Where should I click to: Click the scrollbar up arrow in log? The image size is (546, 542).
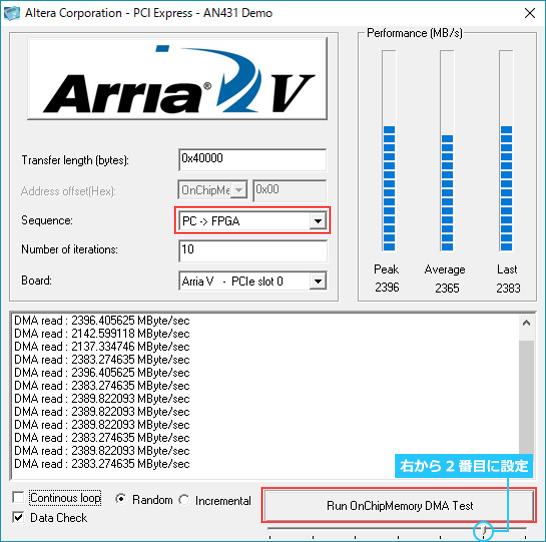click(x=526, y=323)
